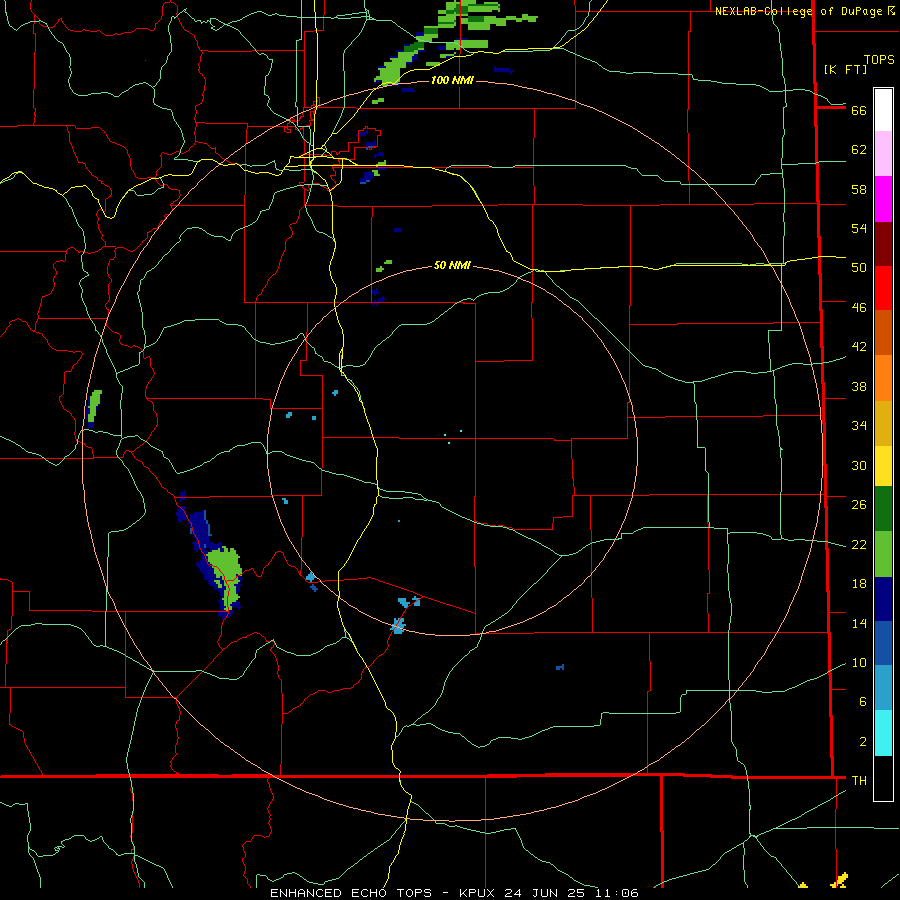Image resolution: width=900 pixels, height=900 pixels.
Task: Click the TH threshold label on the legend
Action: pyautogui.click(x=859, y=781)
